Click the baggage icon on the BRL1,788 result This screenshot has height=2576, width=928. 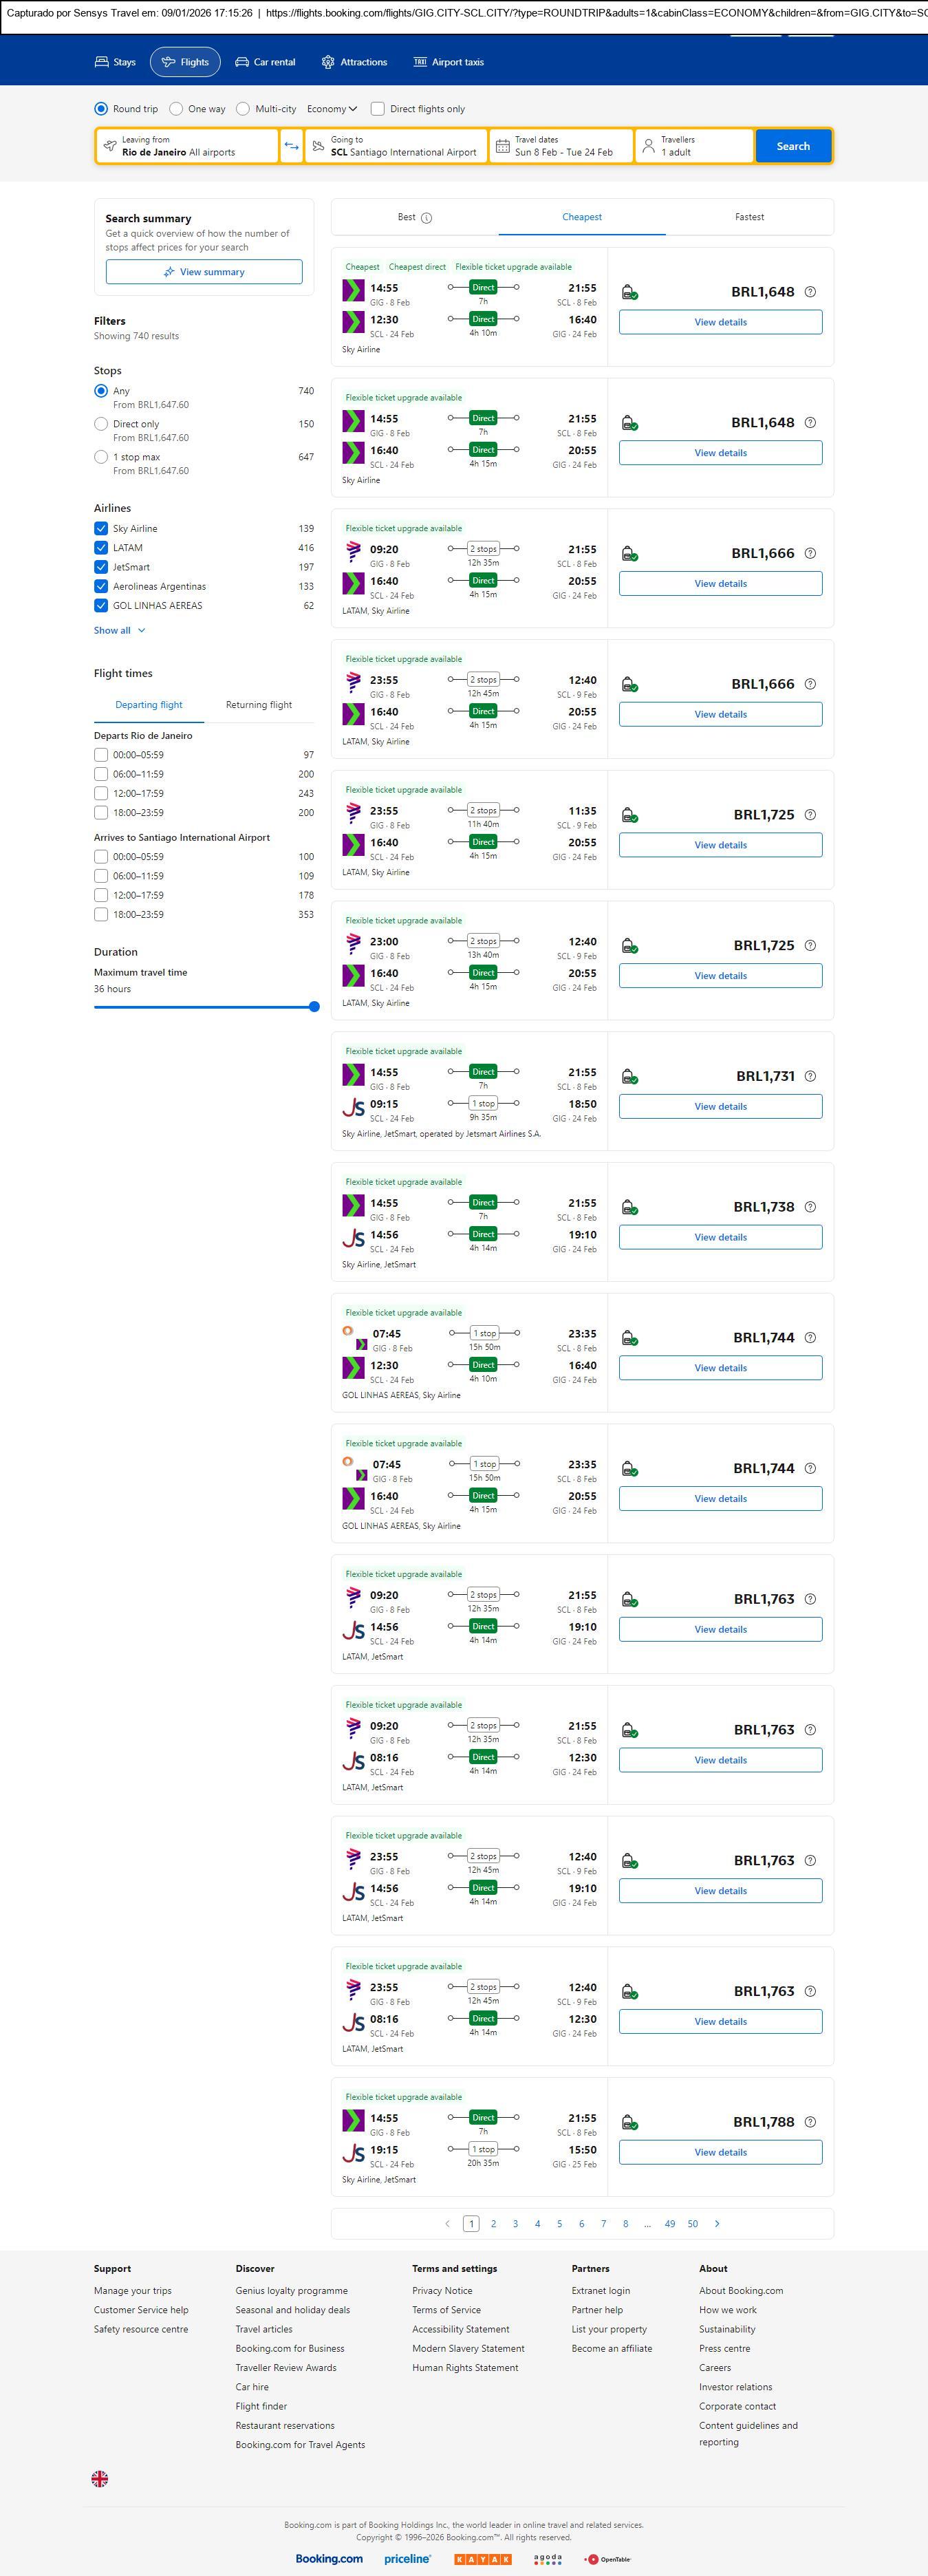pyautogui.click(x=630, y=2122)
